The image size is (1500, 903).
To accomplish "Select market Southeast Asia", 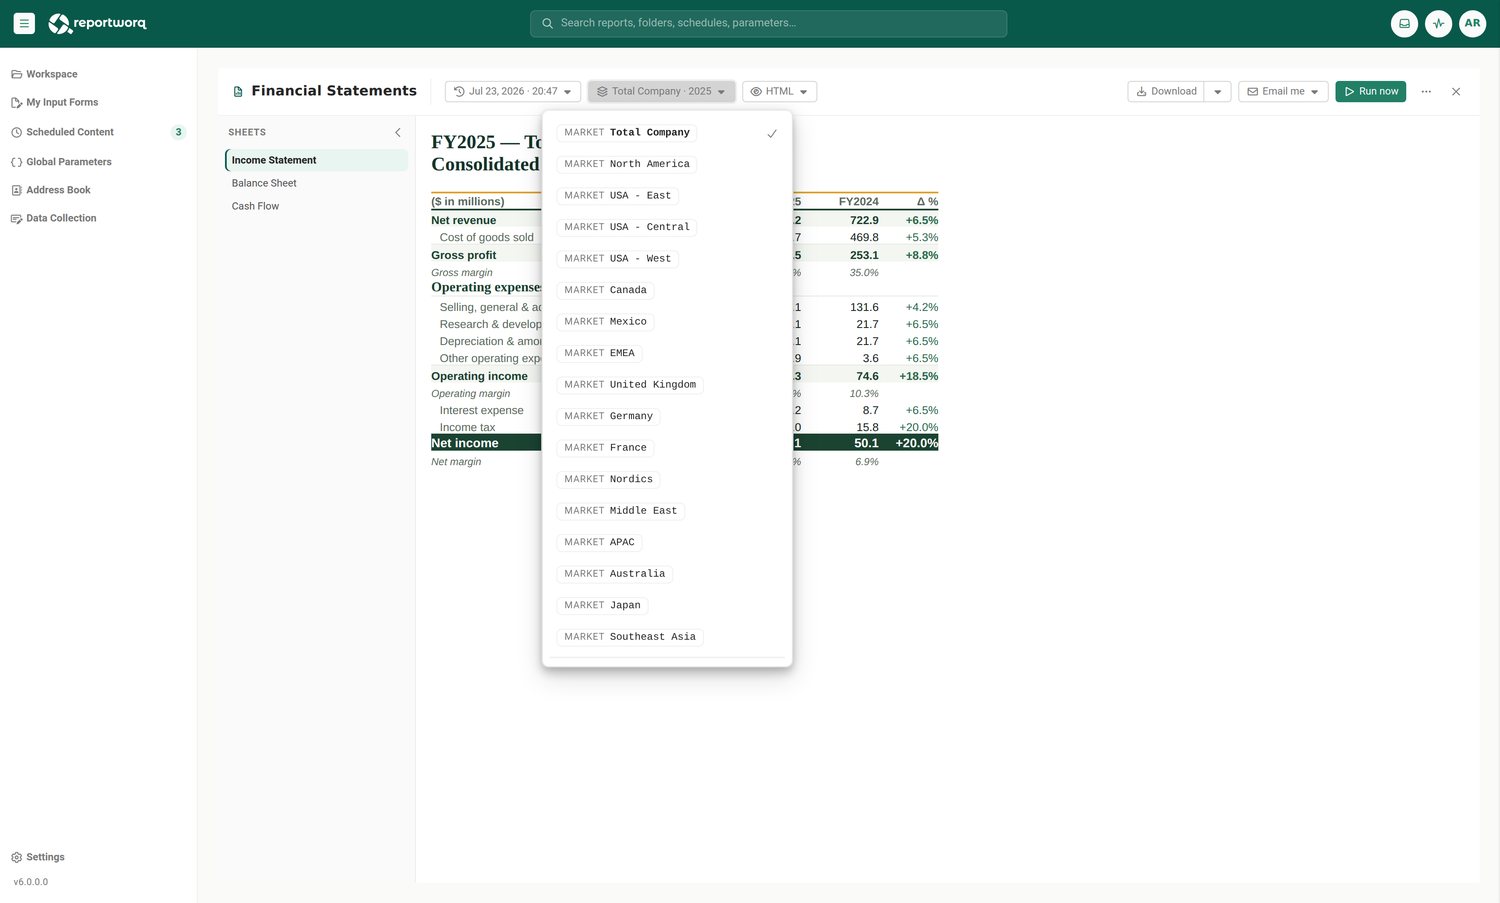I will (x=667, y=637).
